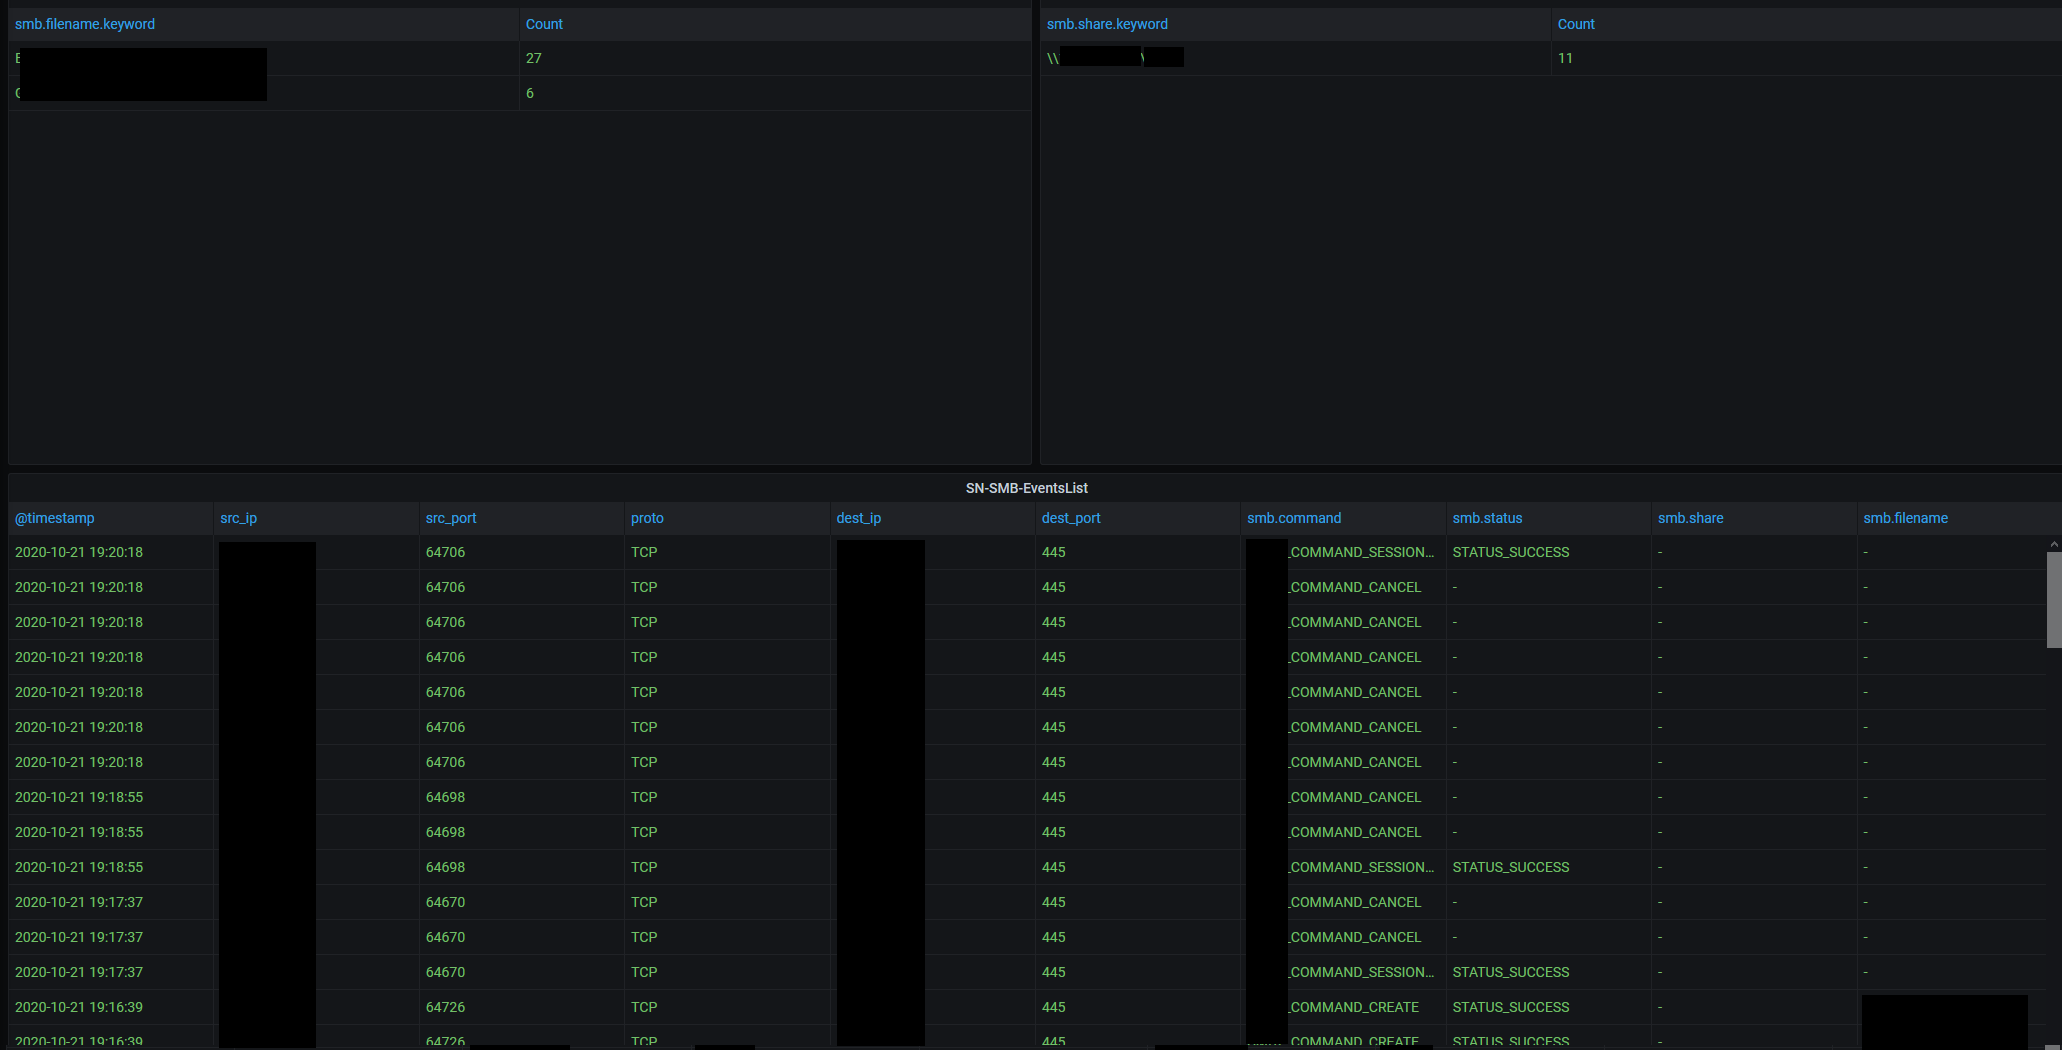Click the events list scroll-up arrow
This screenshot has height=1050, width=2062.
[x=2054, y=544]
